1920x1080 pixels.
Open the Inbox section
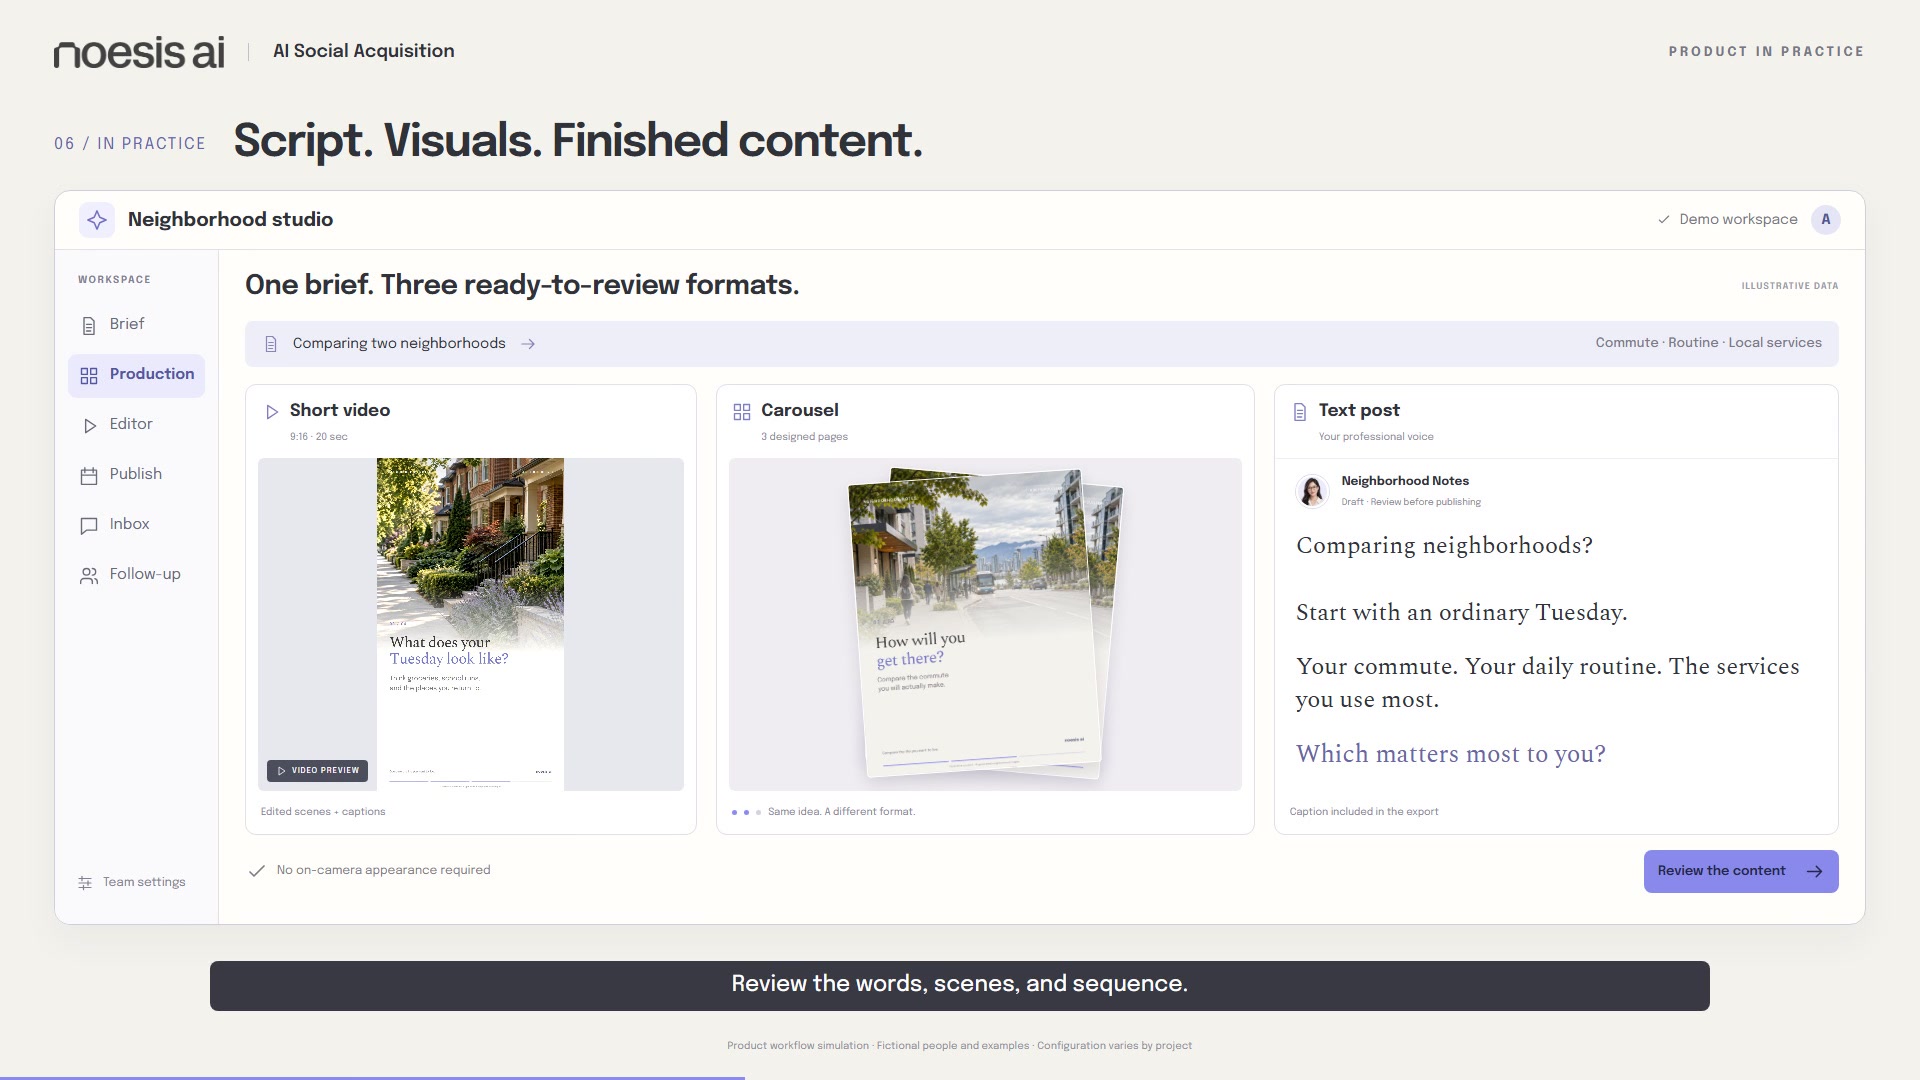[136, 524]
